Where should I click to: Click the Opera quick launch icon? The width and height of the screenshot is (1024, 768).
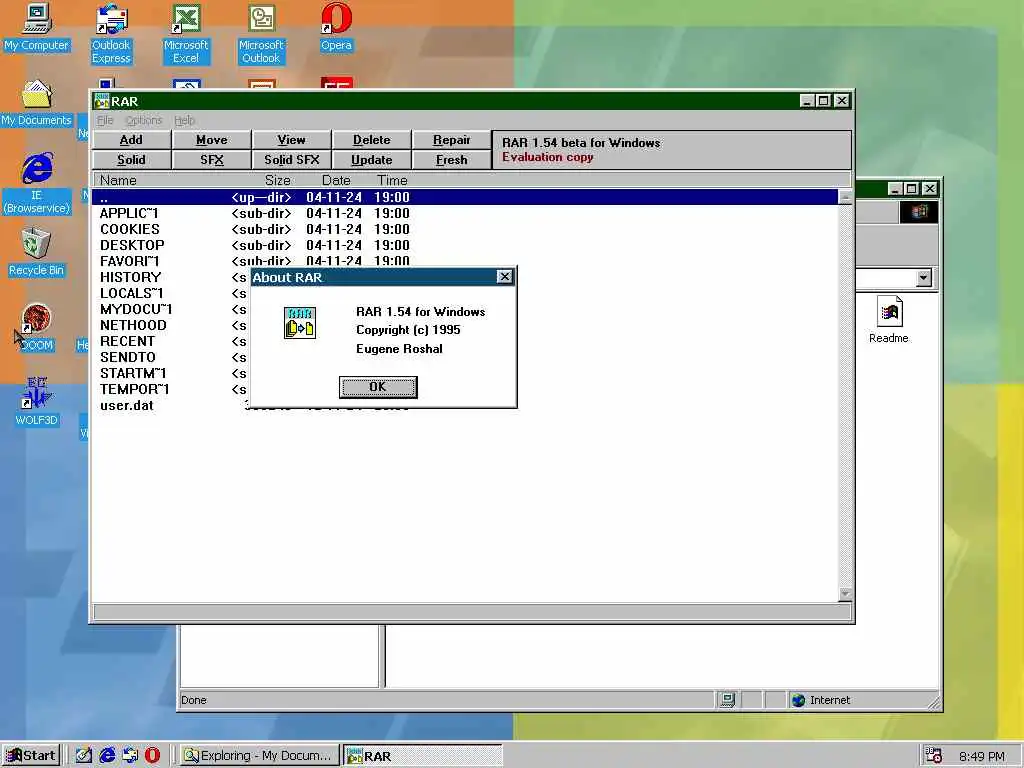pos(152,756)
